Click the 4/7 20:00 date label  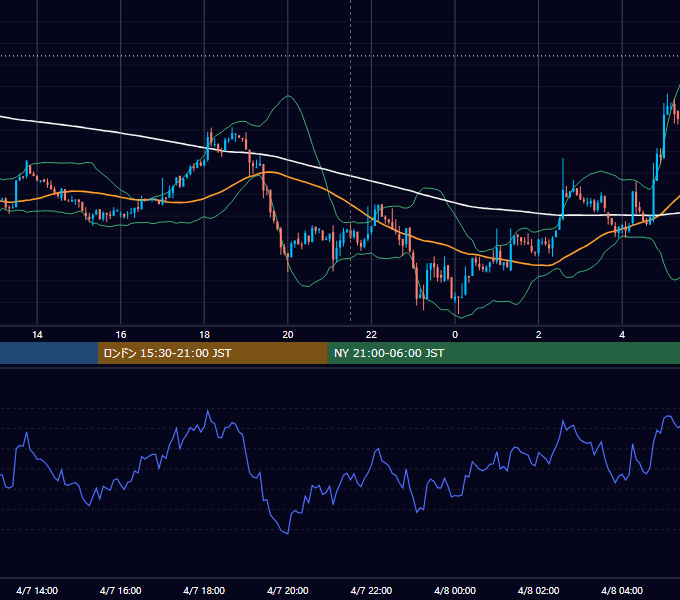[288, 590]
